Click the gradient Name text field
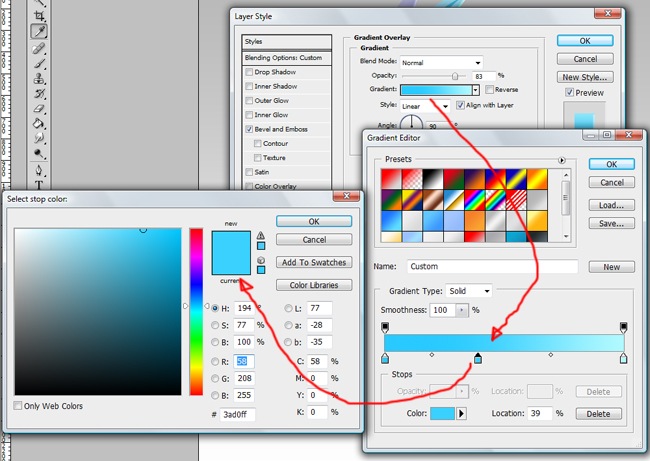650x461 pixels. (492, 267)
